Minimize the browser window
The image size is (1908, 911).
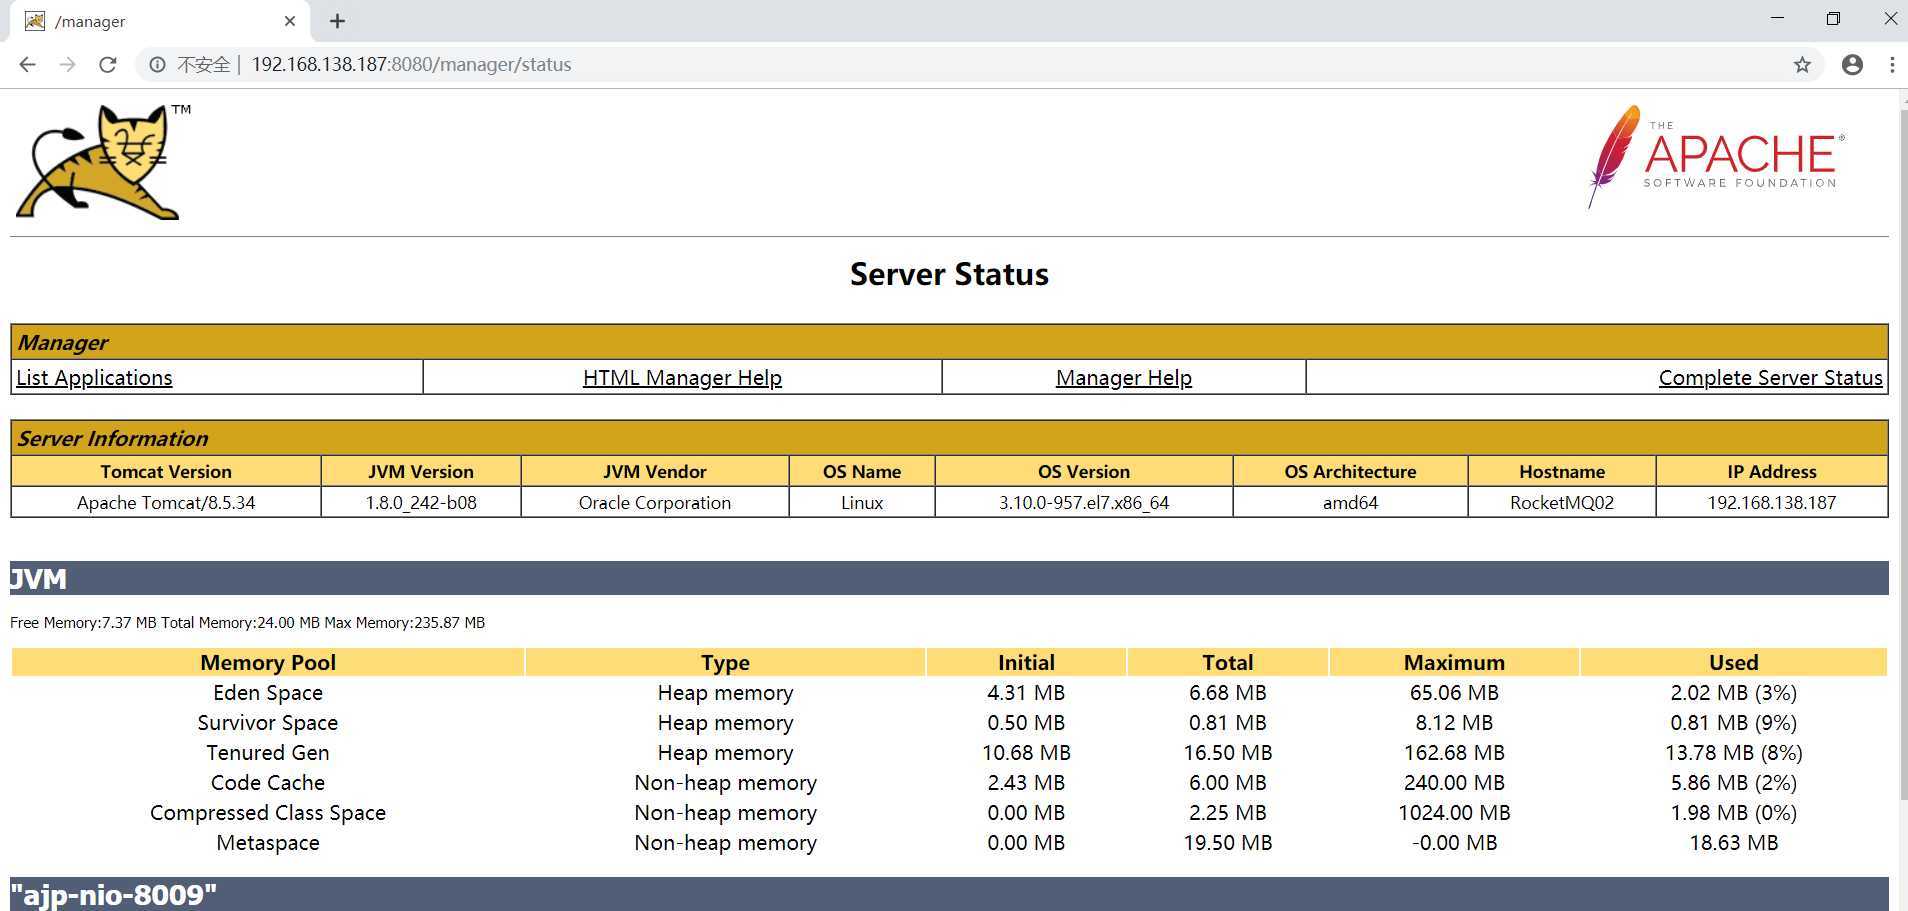1777,19
